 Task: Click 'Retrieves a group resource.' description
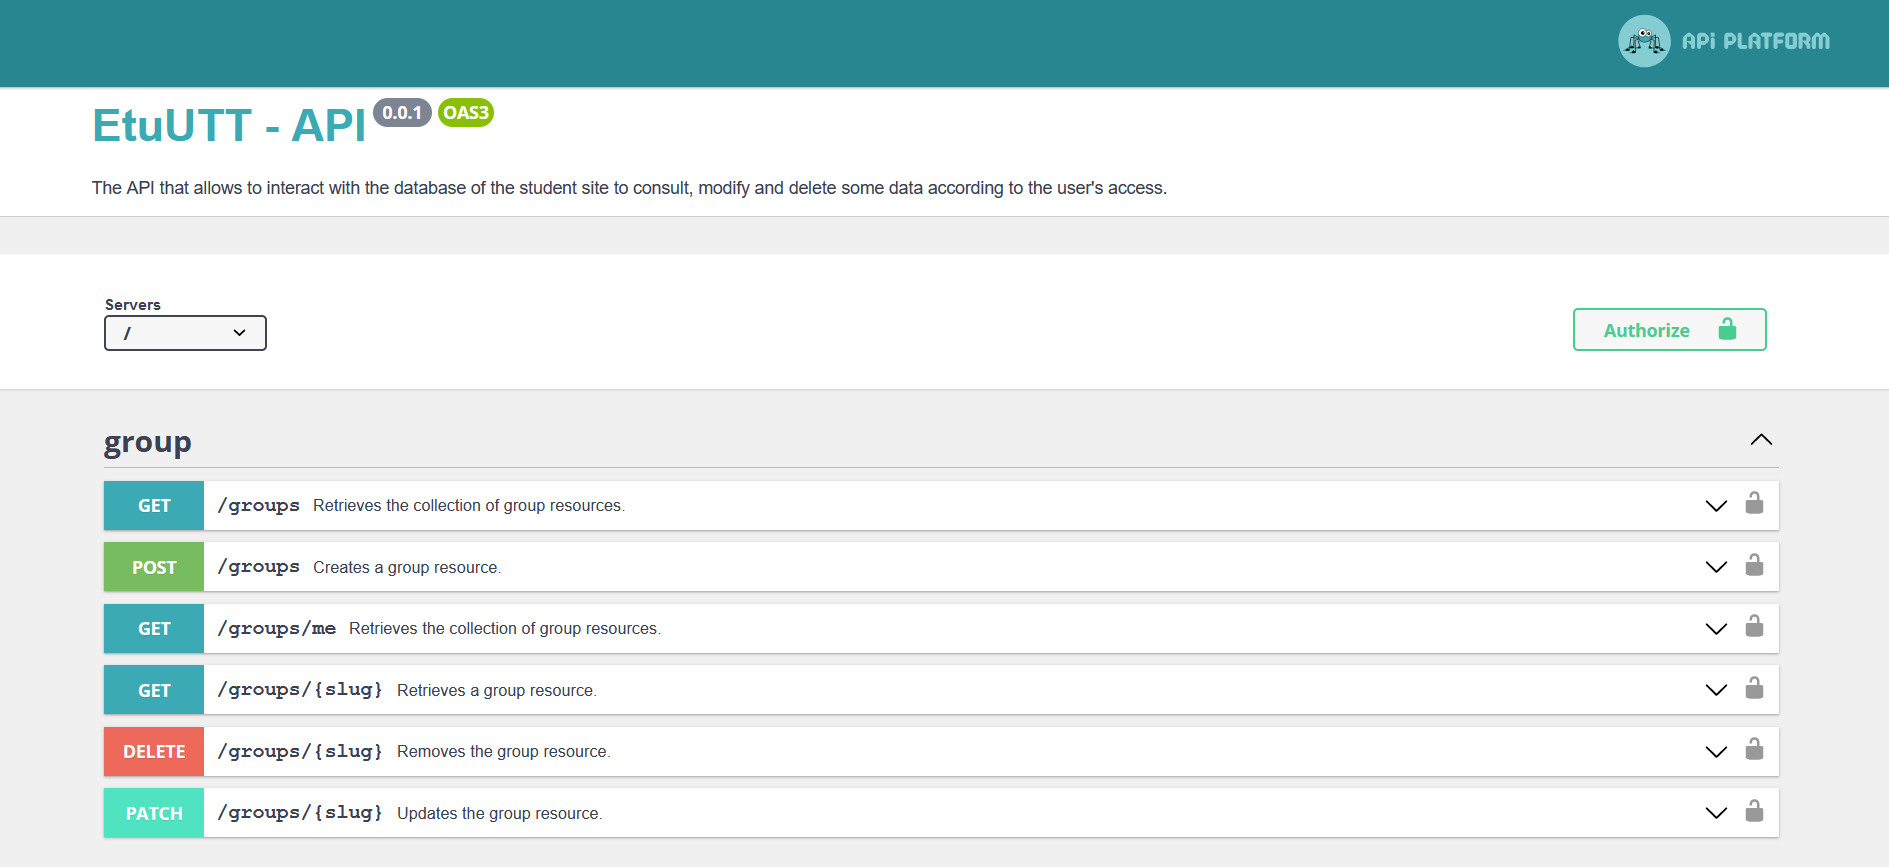496,691
